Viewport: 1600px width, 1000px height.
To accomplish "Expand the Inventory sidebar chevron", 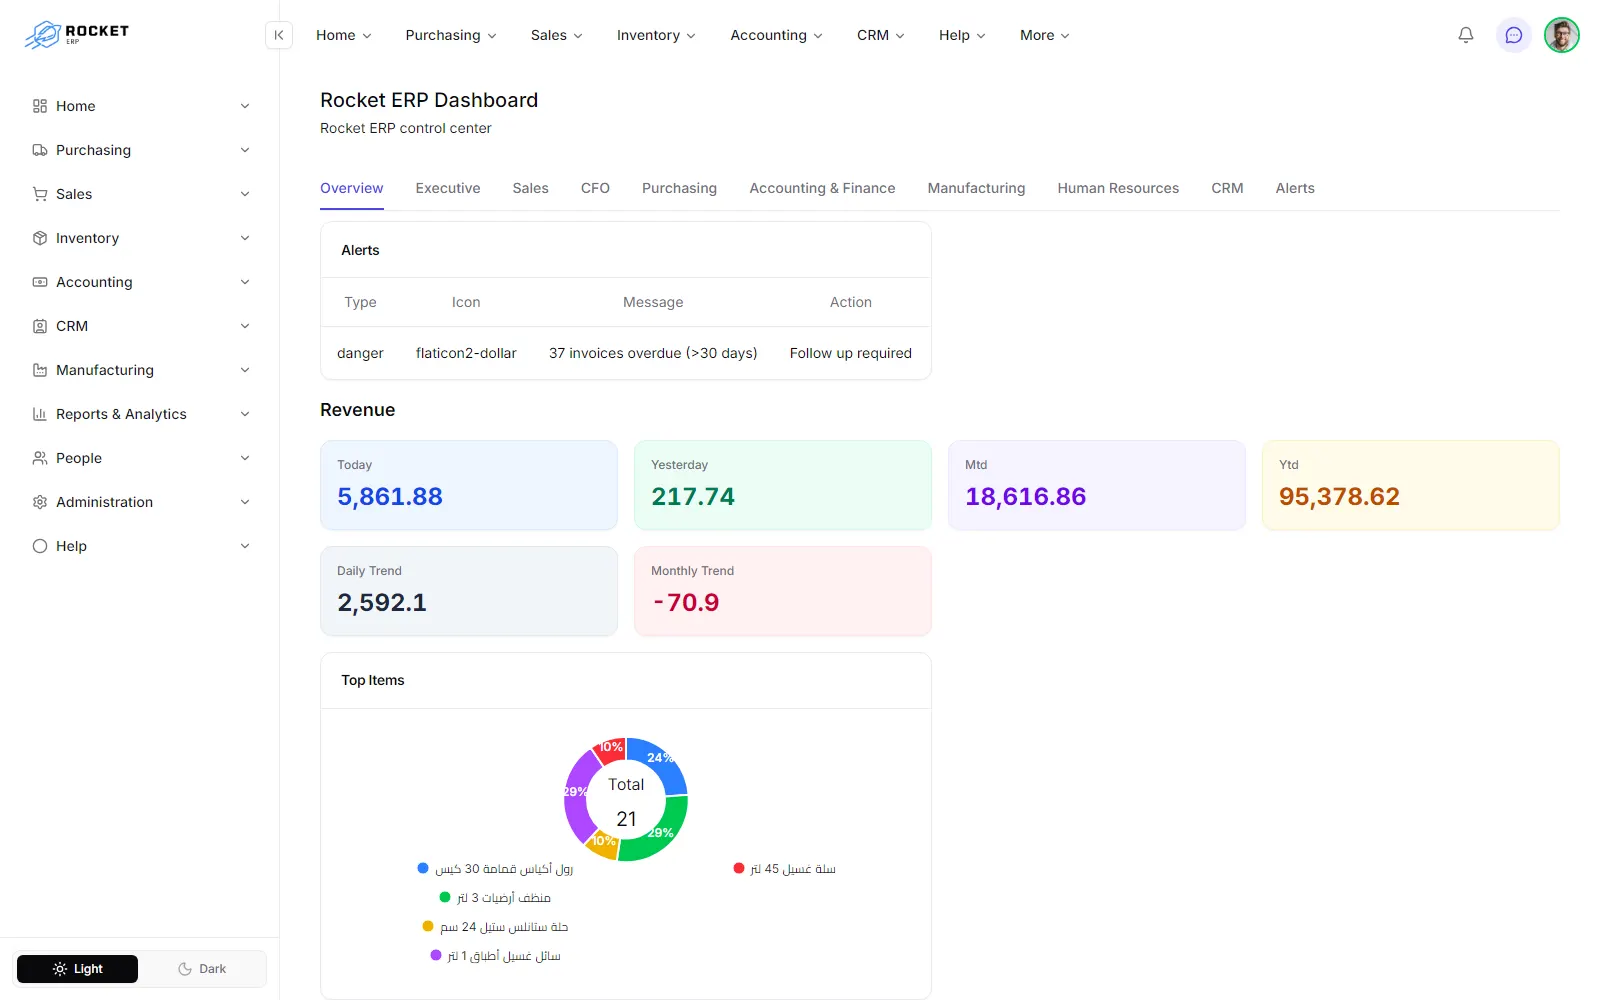I will point(245,238).
